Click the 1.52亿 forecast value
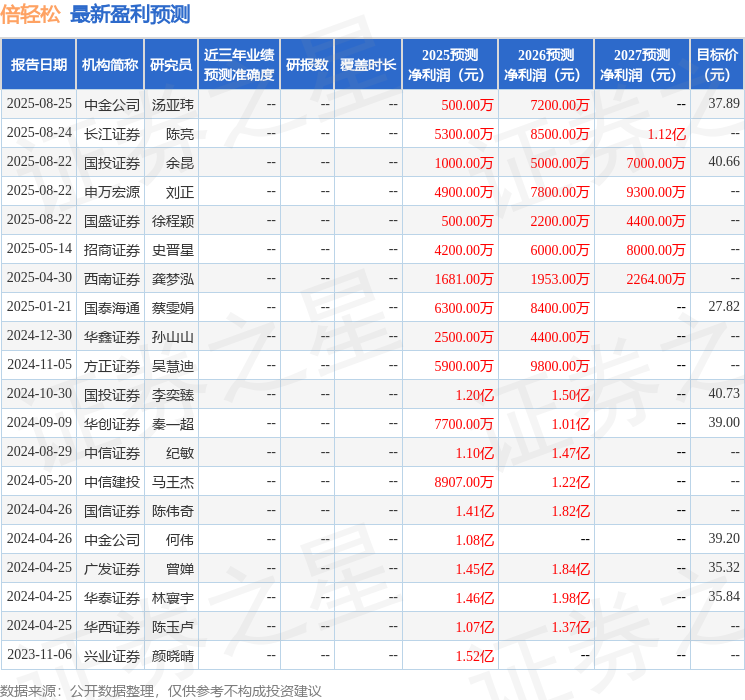 pos(475,656)
